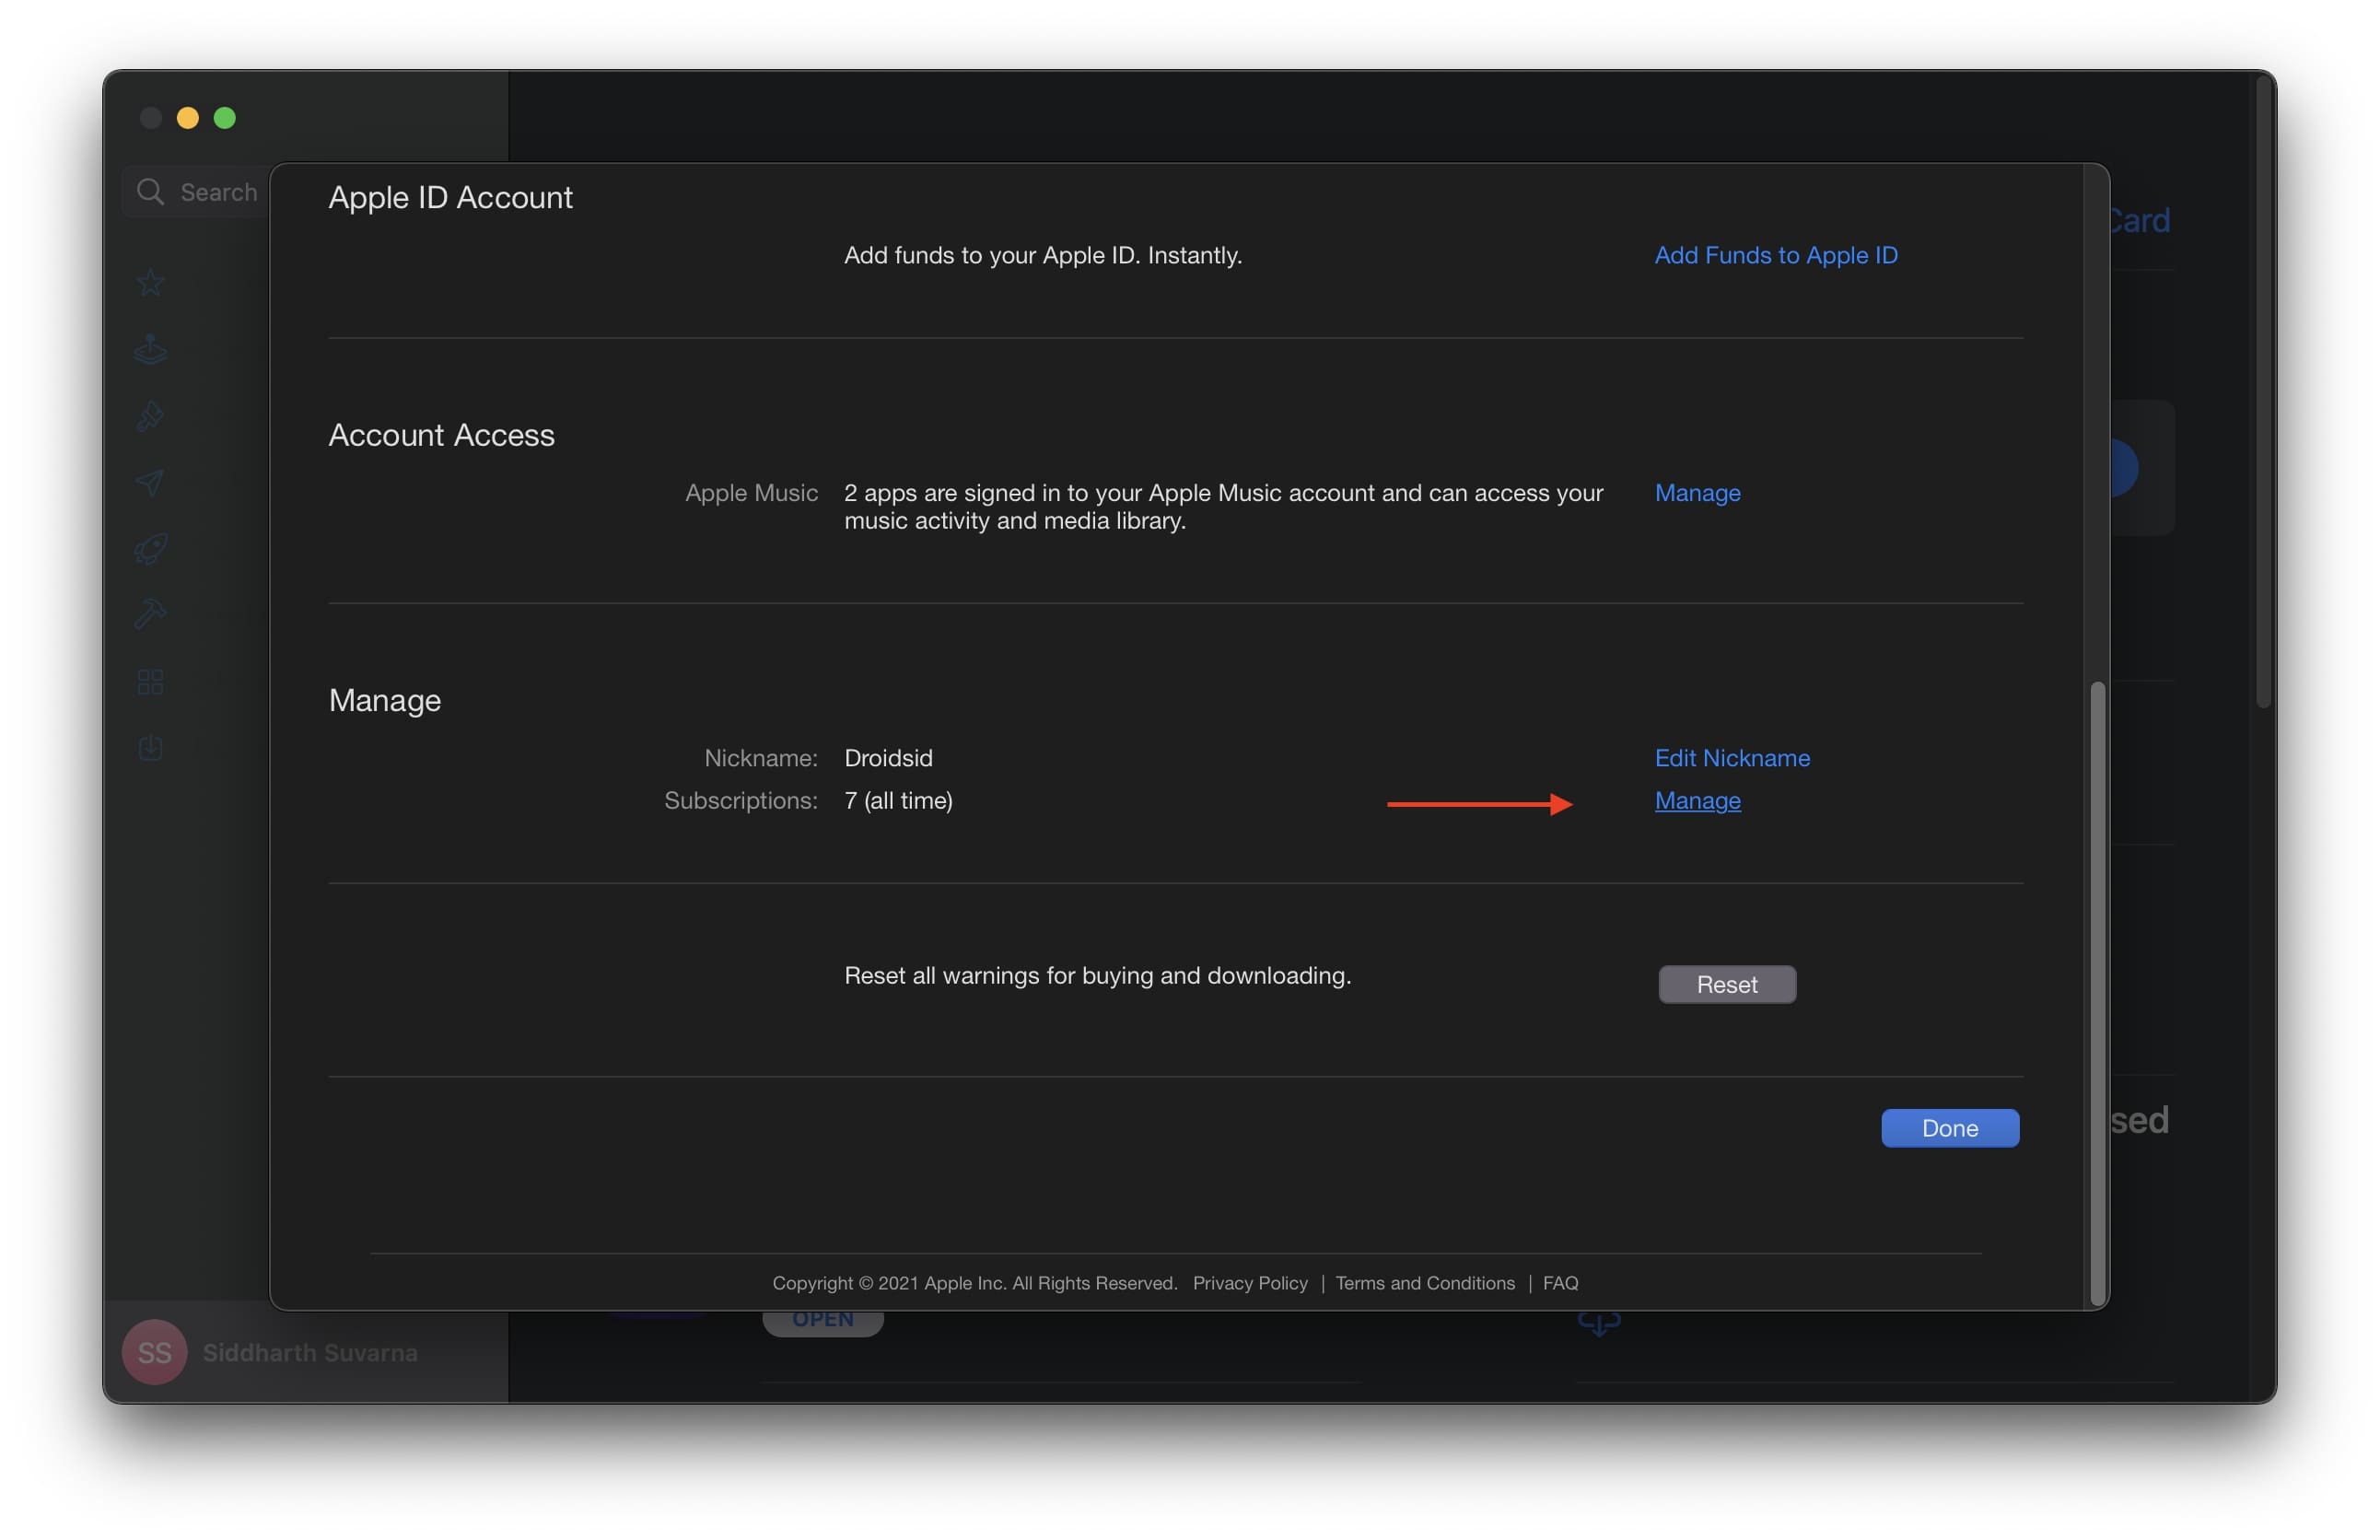Click Add Funds to Apple ID link

pyautogui.click(x=1776, y=255)
